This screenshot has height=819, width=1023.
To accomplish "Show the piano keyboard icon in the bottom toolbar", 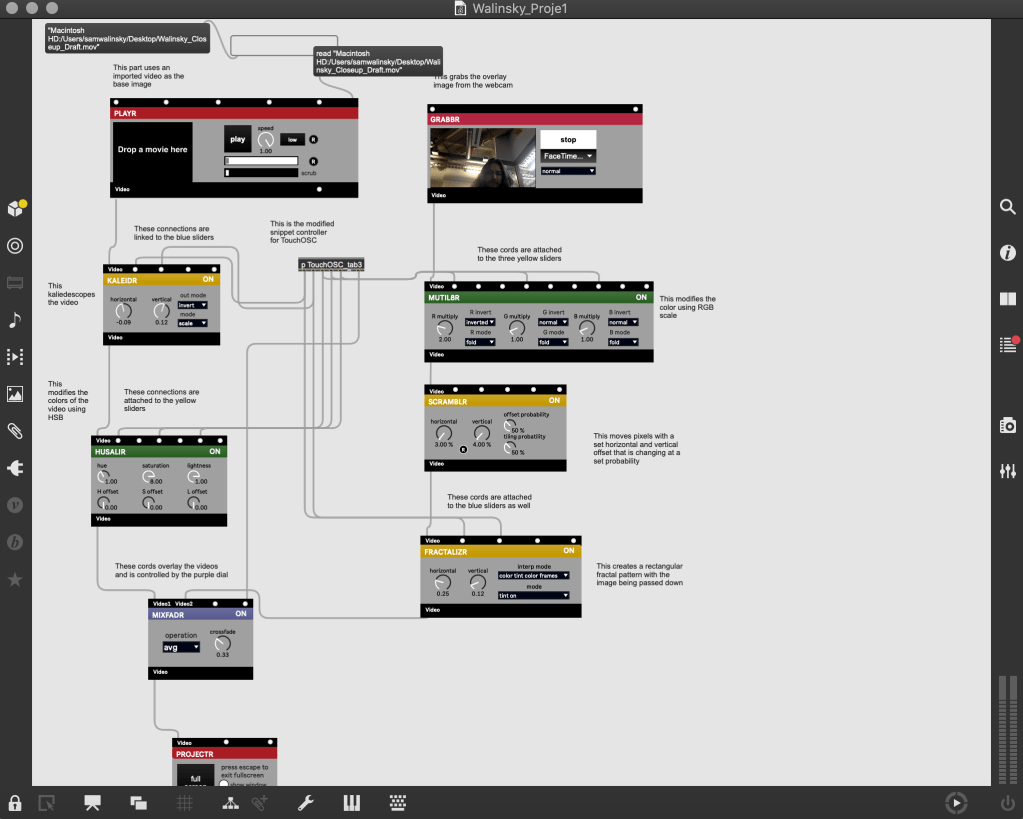I will point(351,802).
